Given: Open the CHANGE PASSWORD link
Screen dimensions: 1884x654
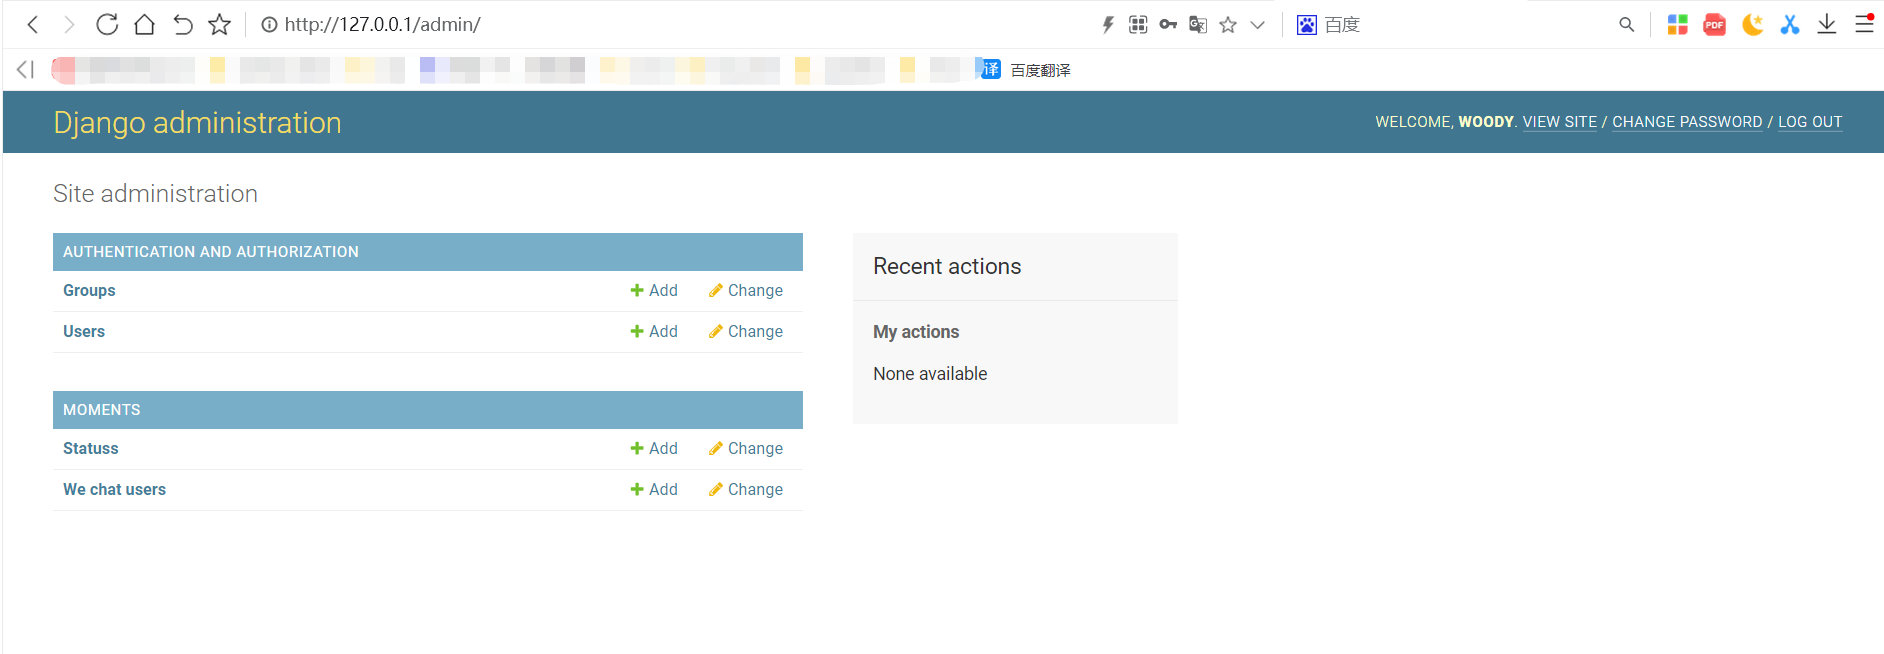Looking at the screenshot, I should (1687, 122).
